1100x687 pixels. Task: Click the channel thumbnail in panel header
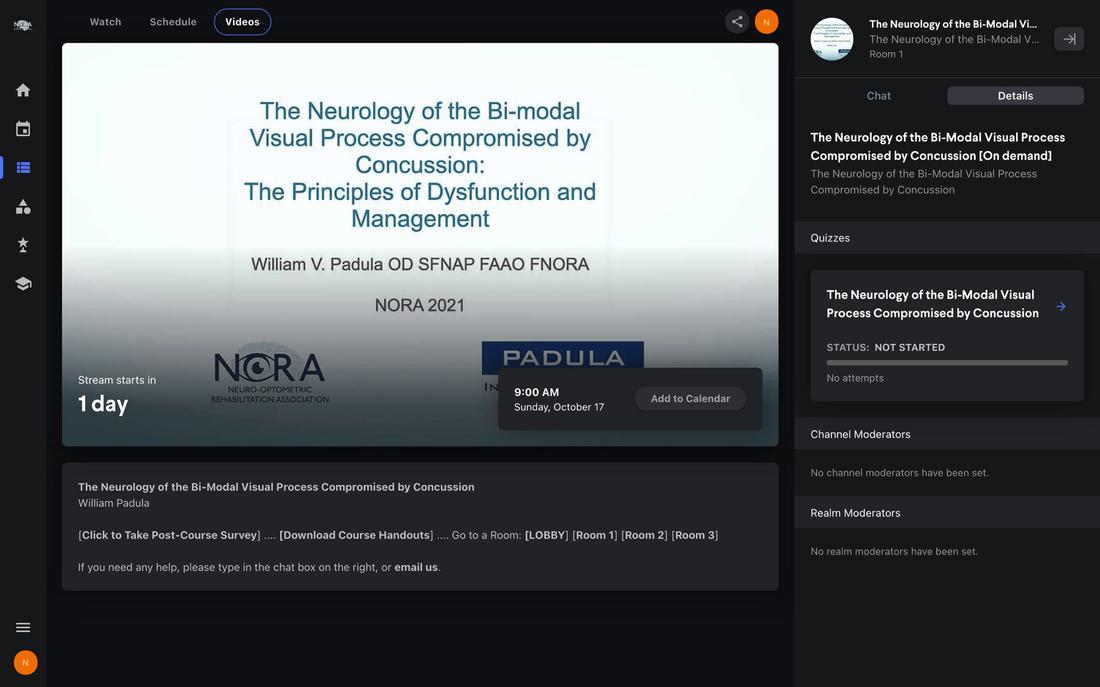pyautogui.click(x=832, y=39)
